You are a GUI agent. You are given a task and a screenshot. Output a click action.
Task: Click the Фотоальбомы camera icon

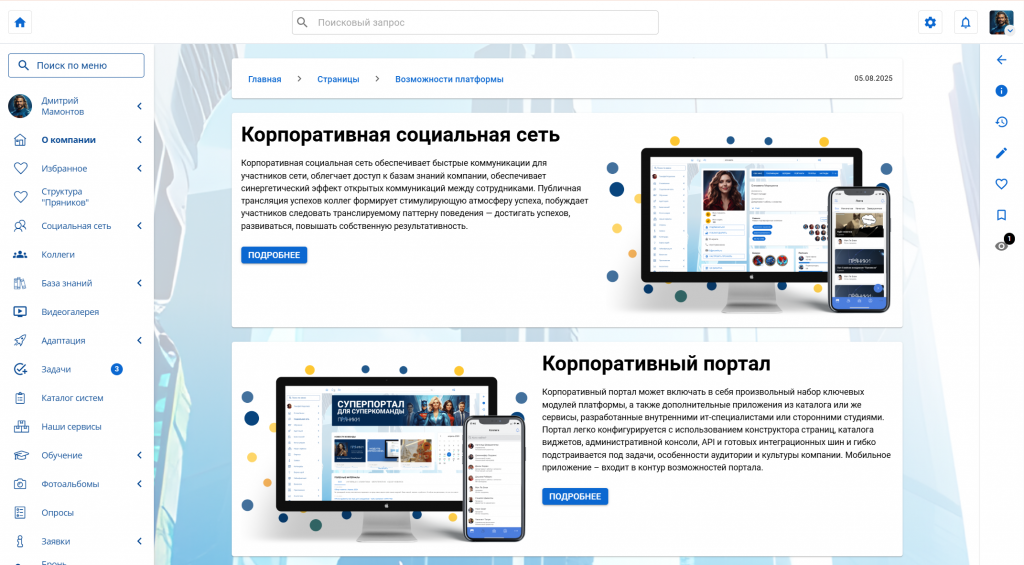[x=20, y=484]
